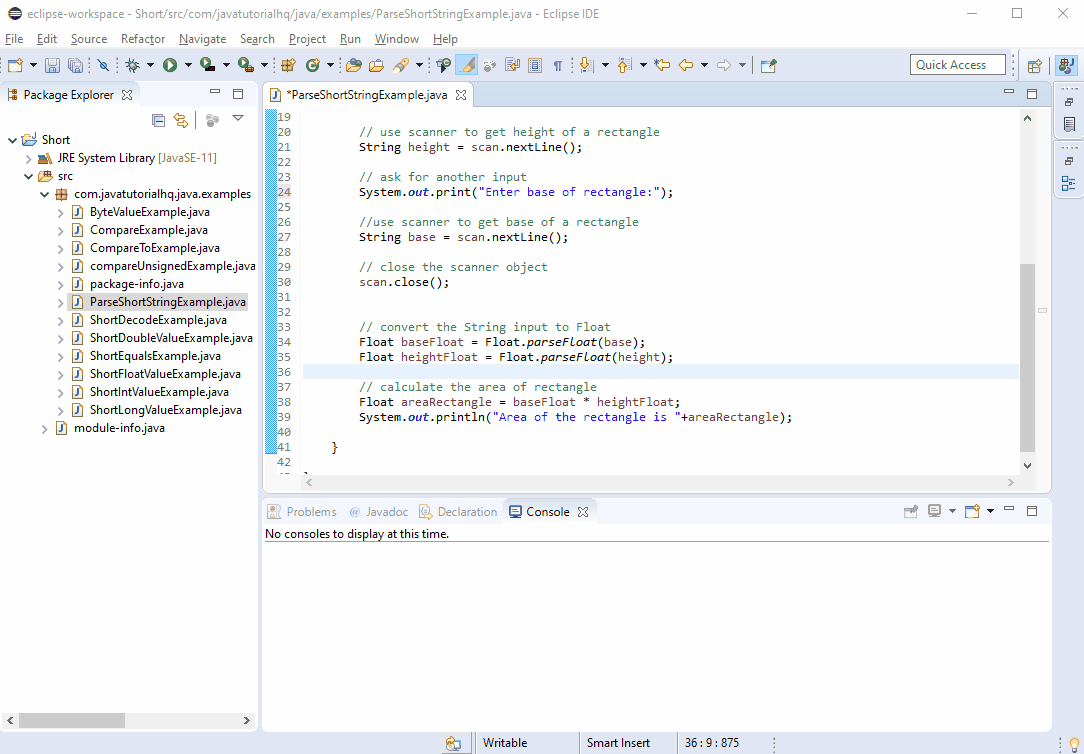Open Package Explorer View Menu triangle

click(238, 118)
